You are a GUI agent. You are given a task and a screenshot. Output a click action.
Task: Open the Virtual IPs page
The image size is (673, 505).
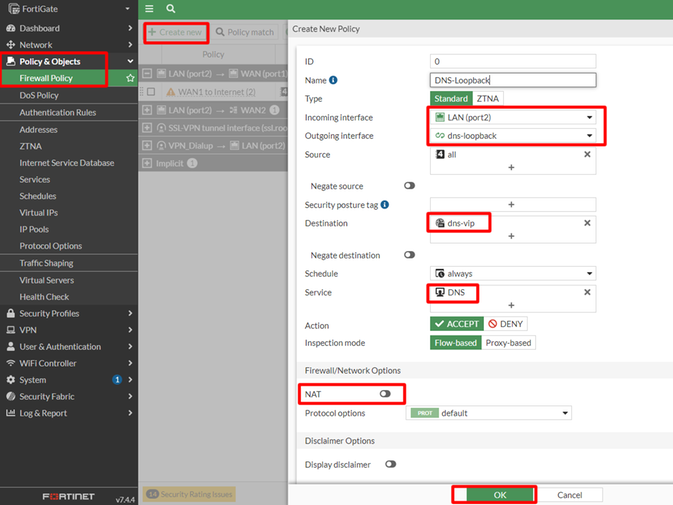(x=38, y=212)
